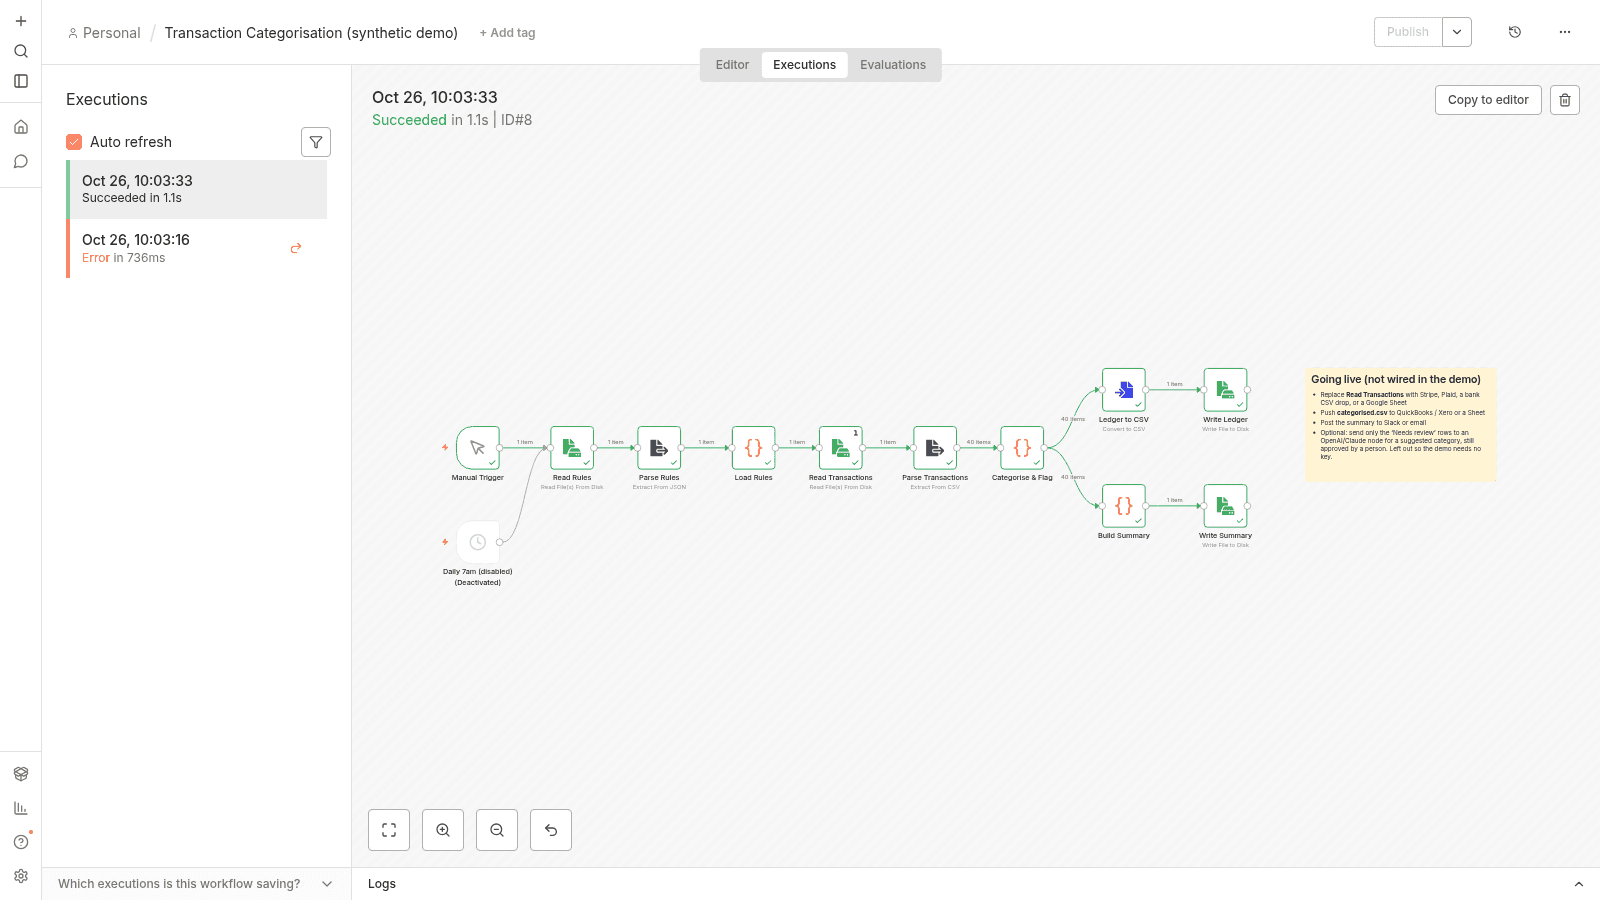Switch to the Evaluations tab
1600x900 pixels.
893,65
